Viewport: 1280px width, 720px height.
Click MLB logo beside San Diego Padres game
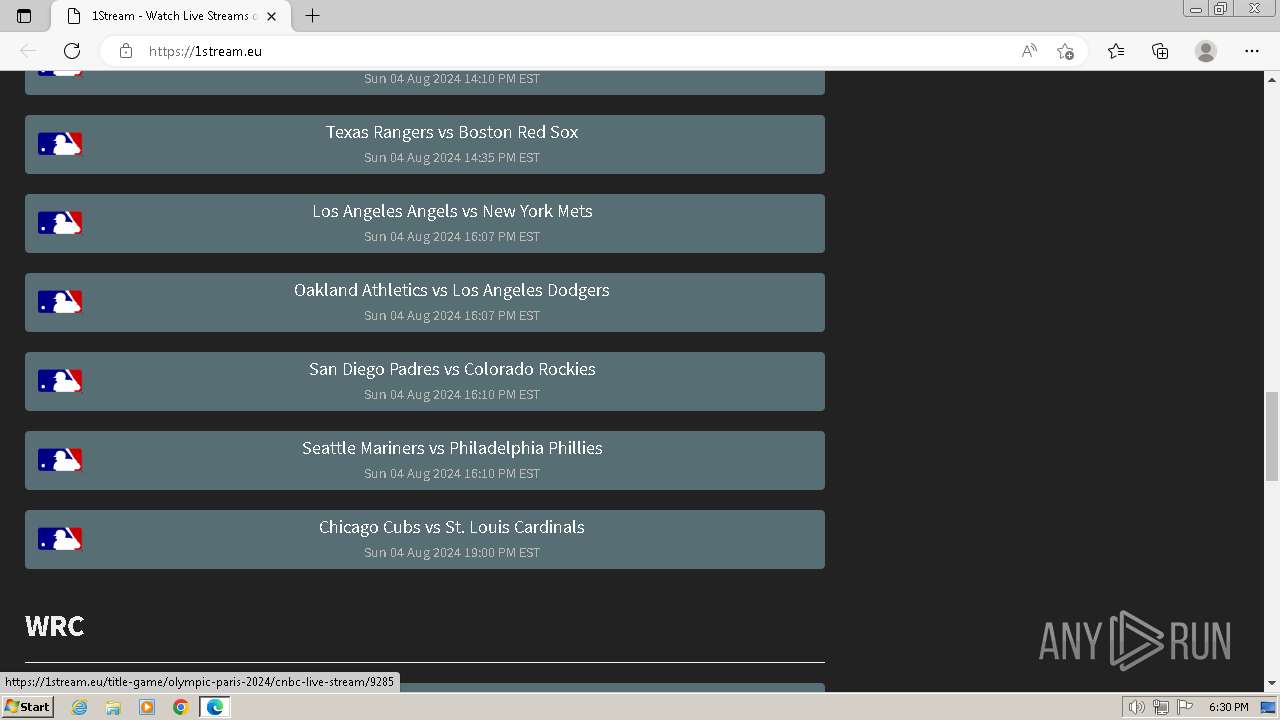[x=60, y=381]
